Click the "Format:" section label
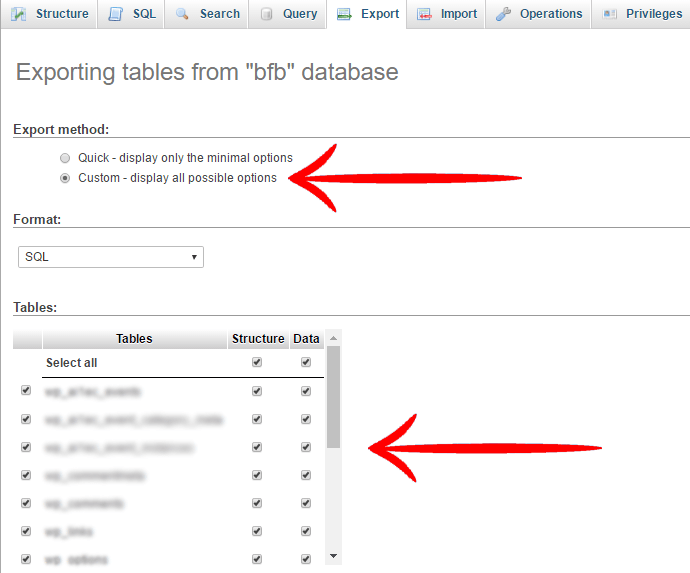This screenshot has height=573, width=690. [37, 219]
